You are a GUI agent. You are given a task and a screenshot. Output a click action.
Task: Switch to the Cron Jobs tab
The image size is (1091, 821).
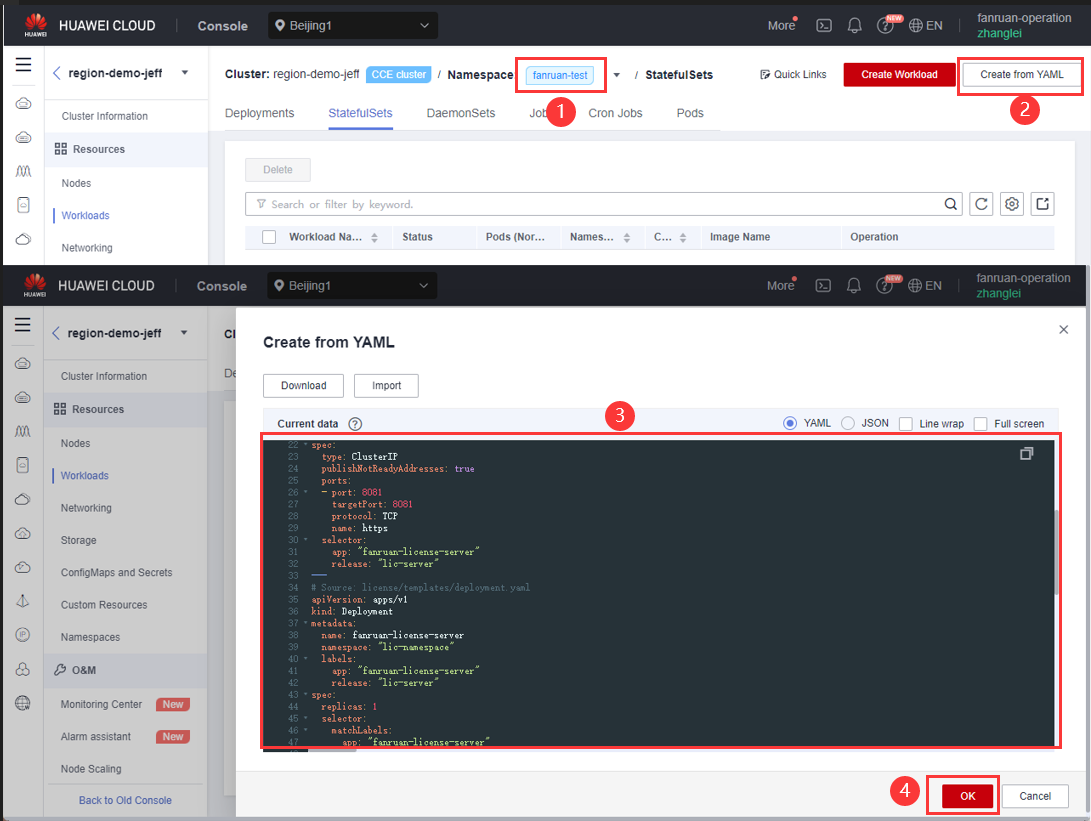click(615, 113)
